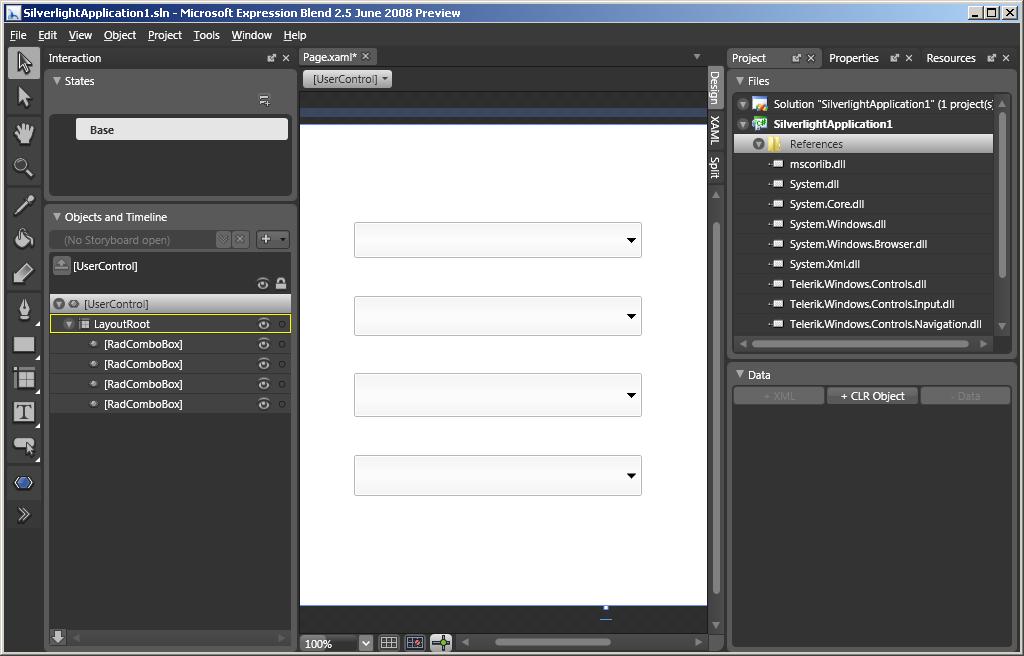
Task: Toggle lock dot on first RadComboBox row
Action: tap(282, 344)
